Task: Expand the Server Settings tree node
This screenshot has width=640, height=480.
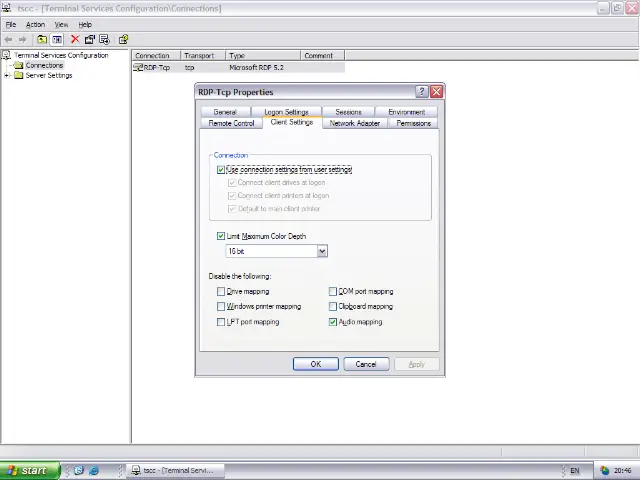Action: tap(6, 75)
